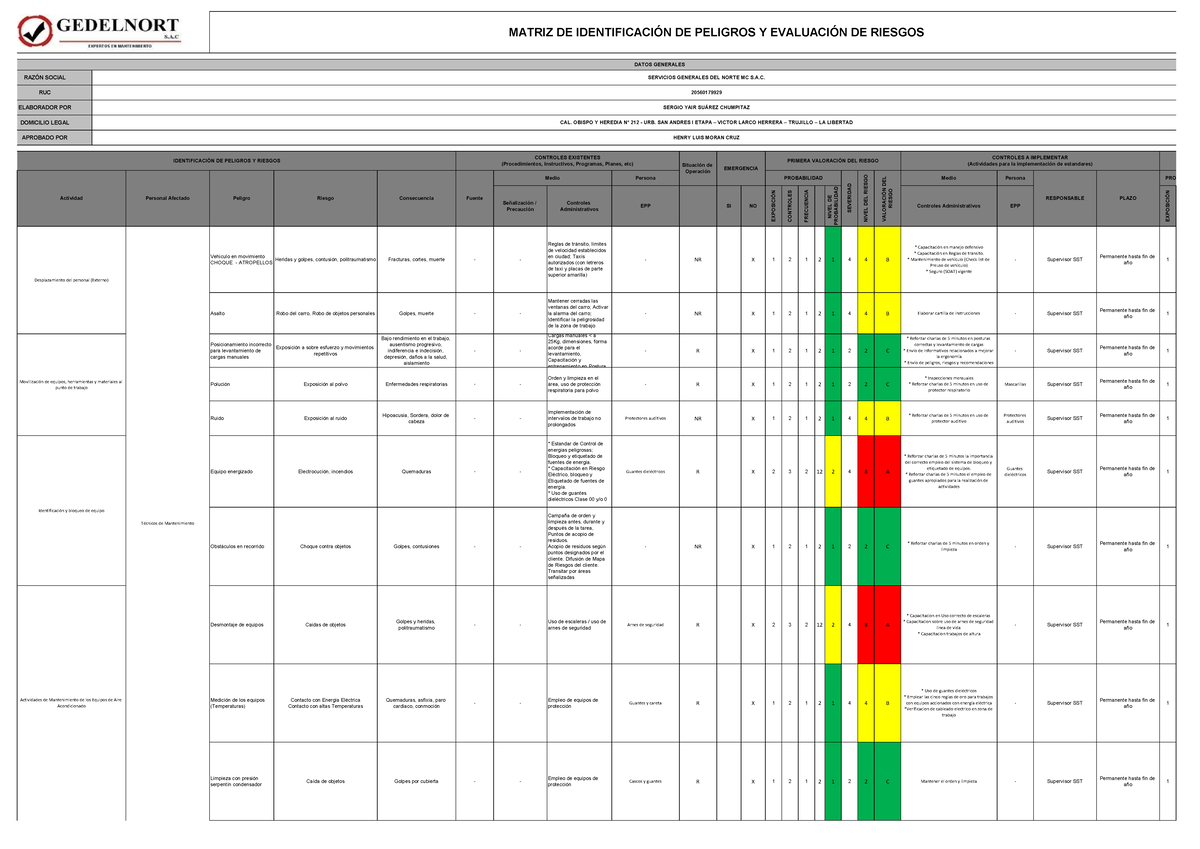This screenshot has height=849, width=1200.
Task: Click 'PRIMERA VALORACIÓN DEL RIESGO' header
Action: tap(833, 160)
